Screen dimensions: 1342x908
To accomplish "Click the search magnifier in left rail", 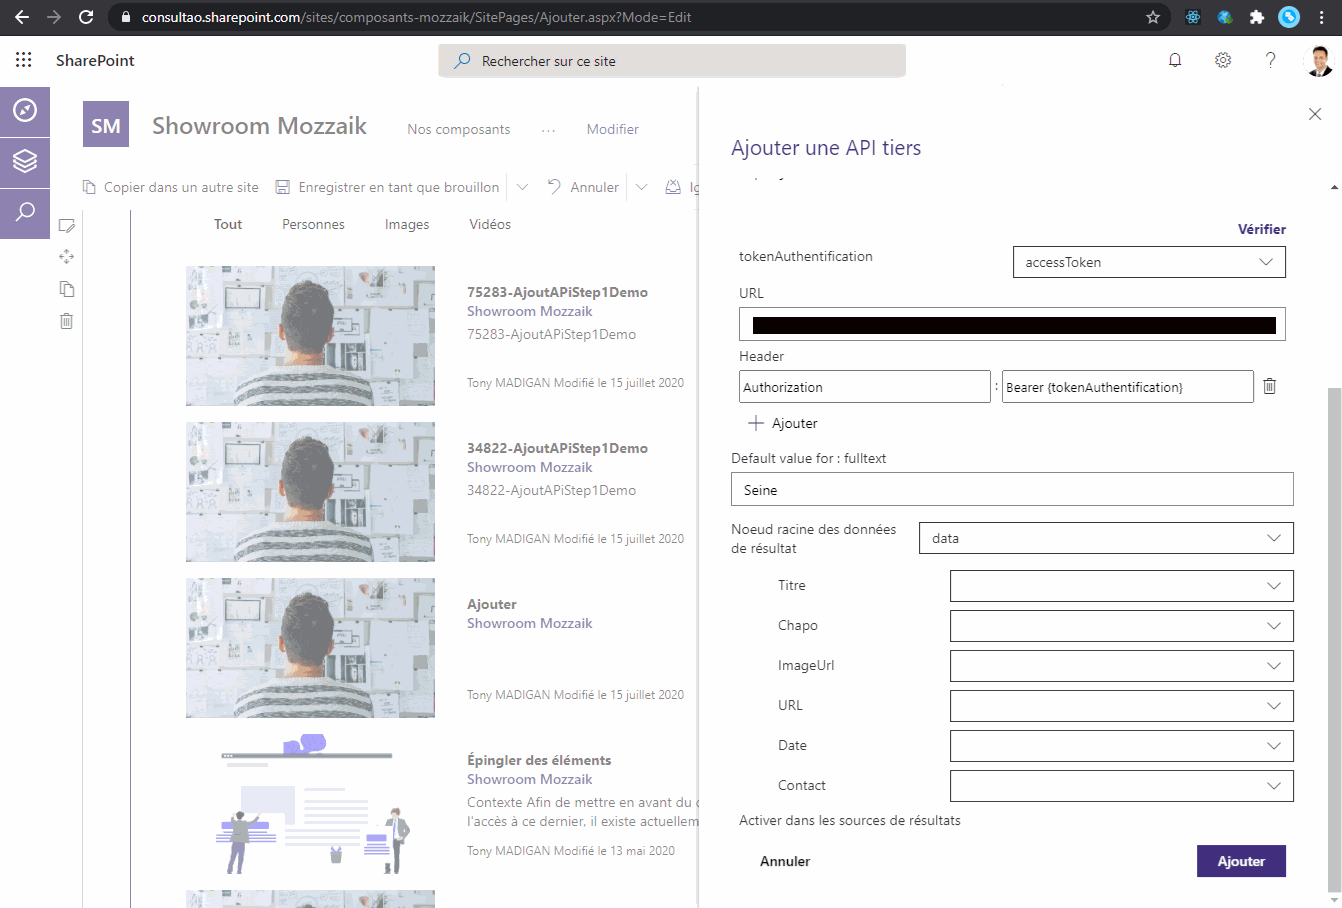I will (25, 212).
